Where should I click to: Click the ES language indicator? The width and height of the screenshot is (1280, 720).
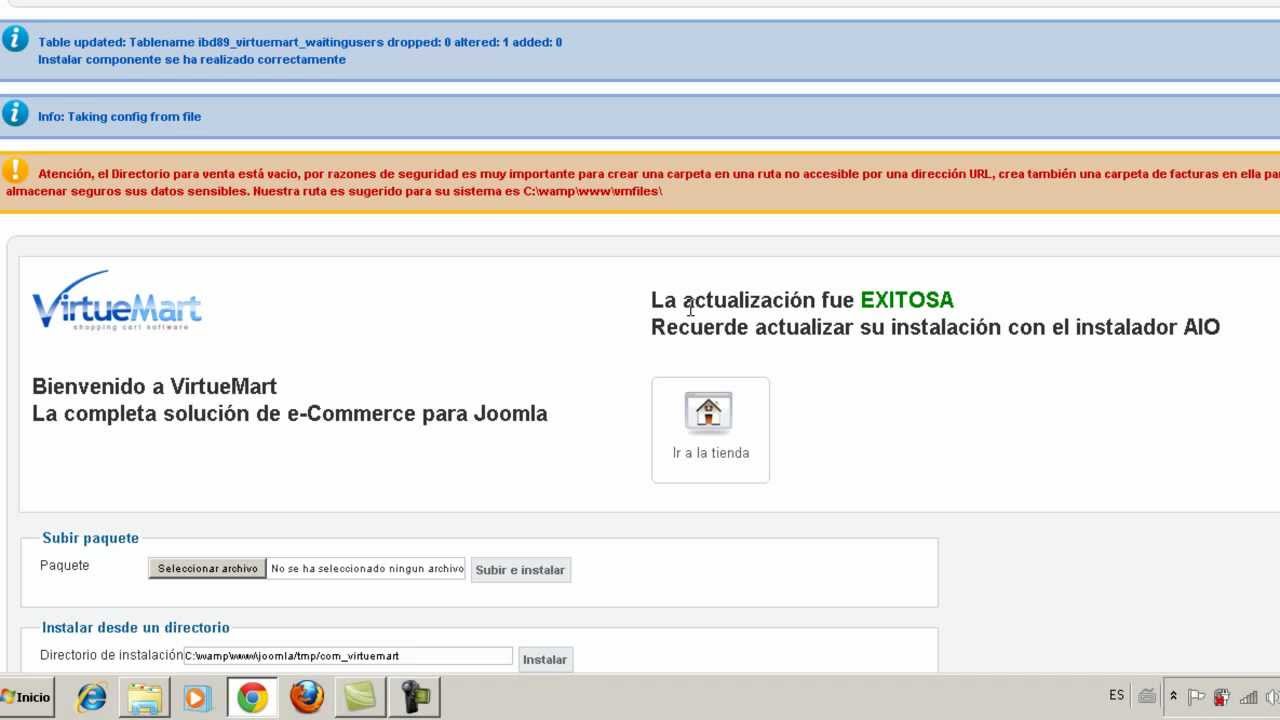(1116, 695)
